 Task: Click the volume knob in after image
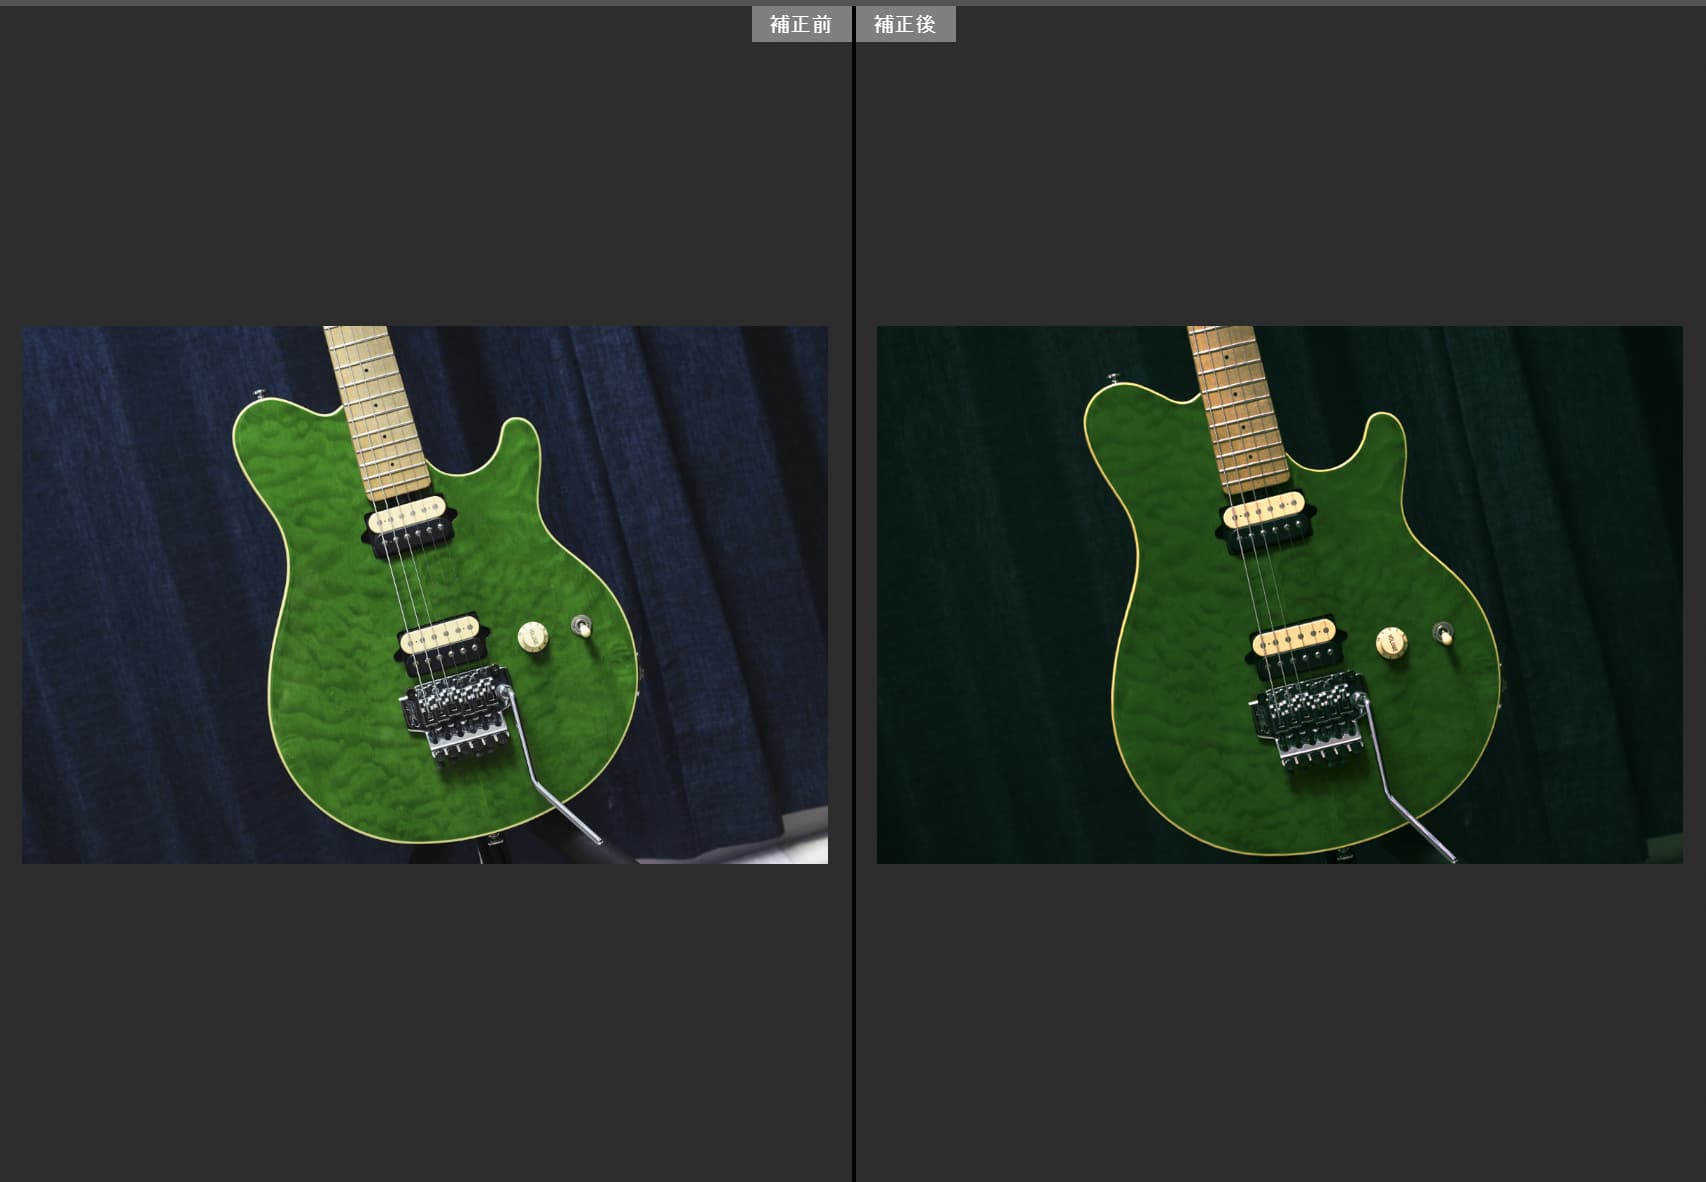1390,643
